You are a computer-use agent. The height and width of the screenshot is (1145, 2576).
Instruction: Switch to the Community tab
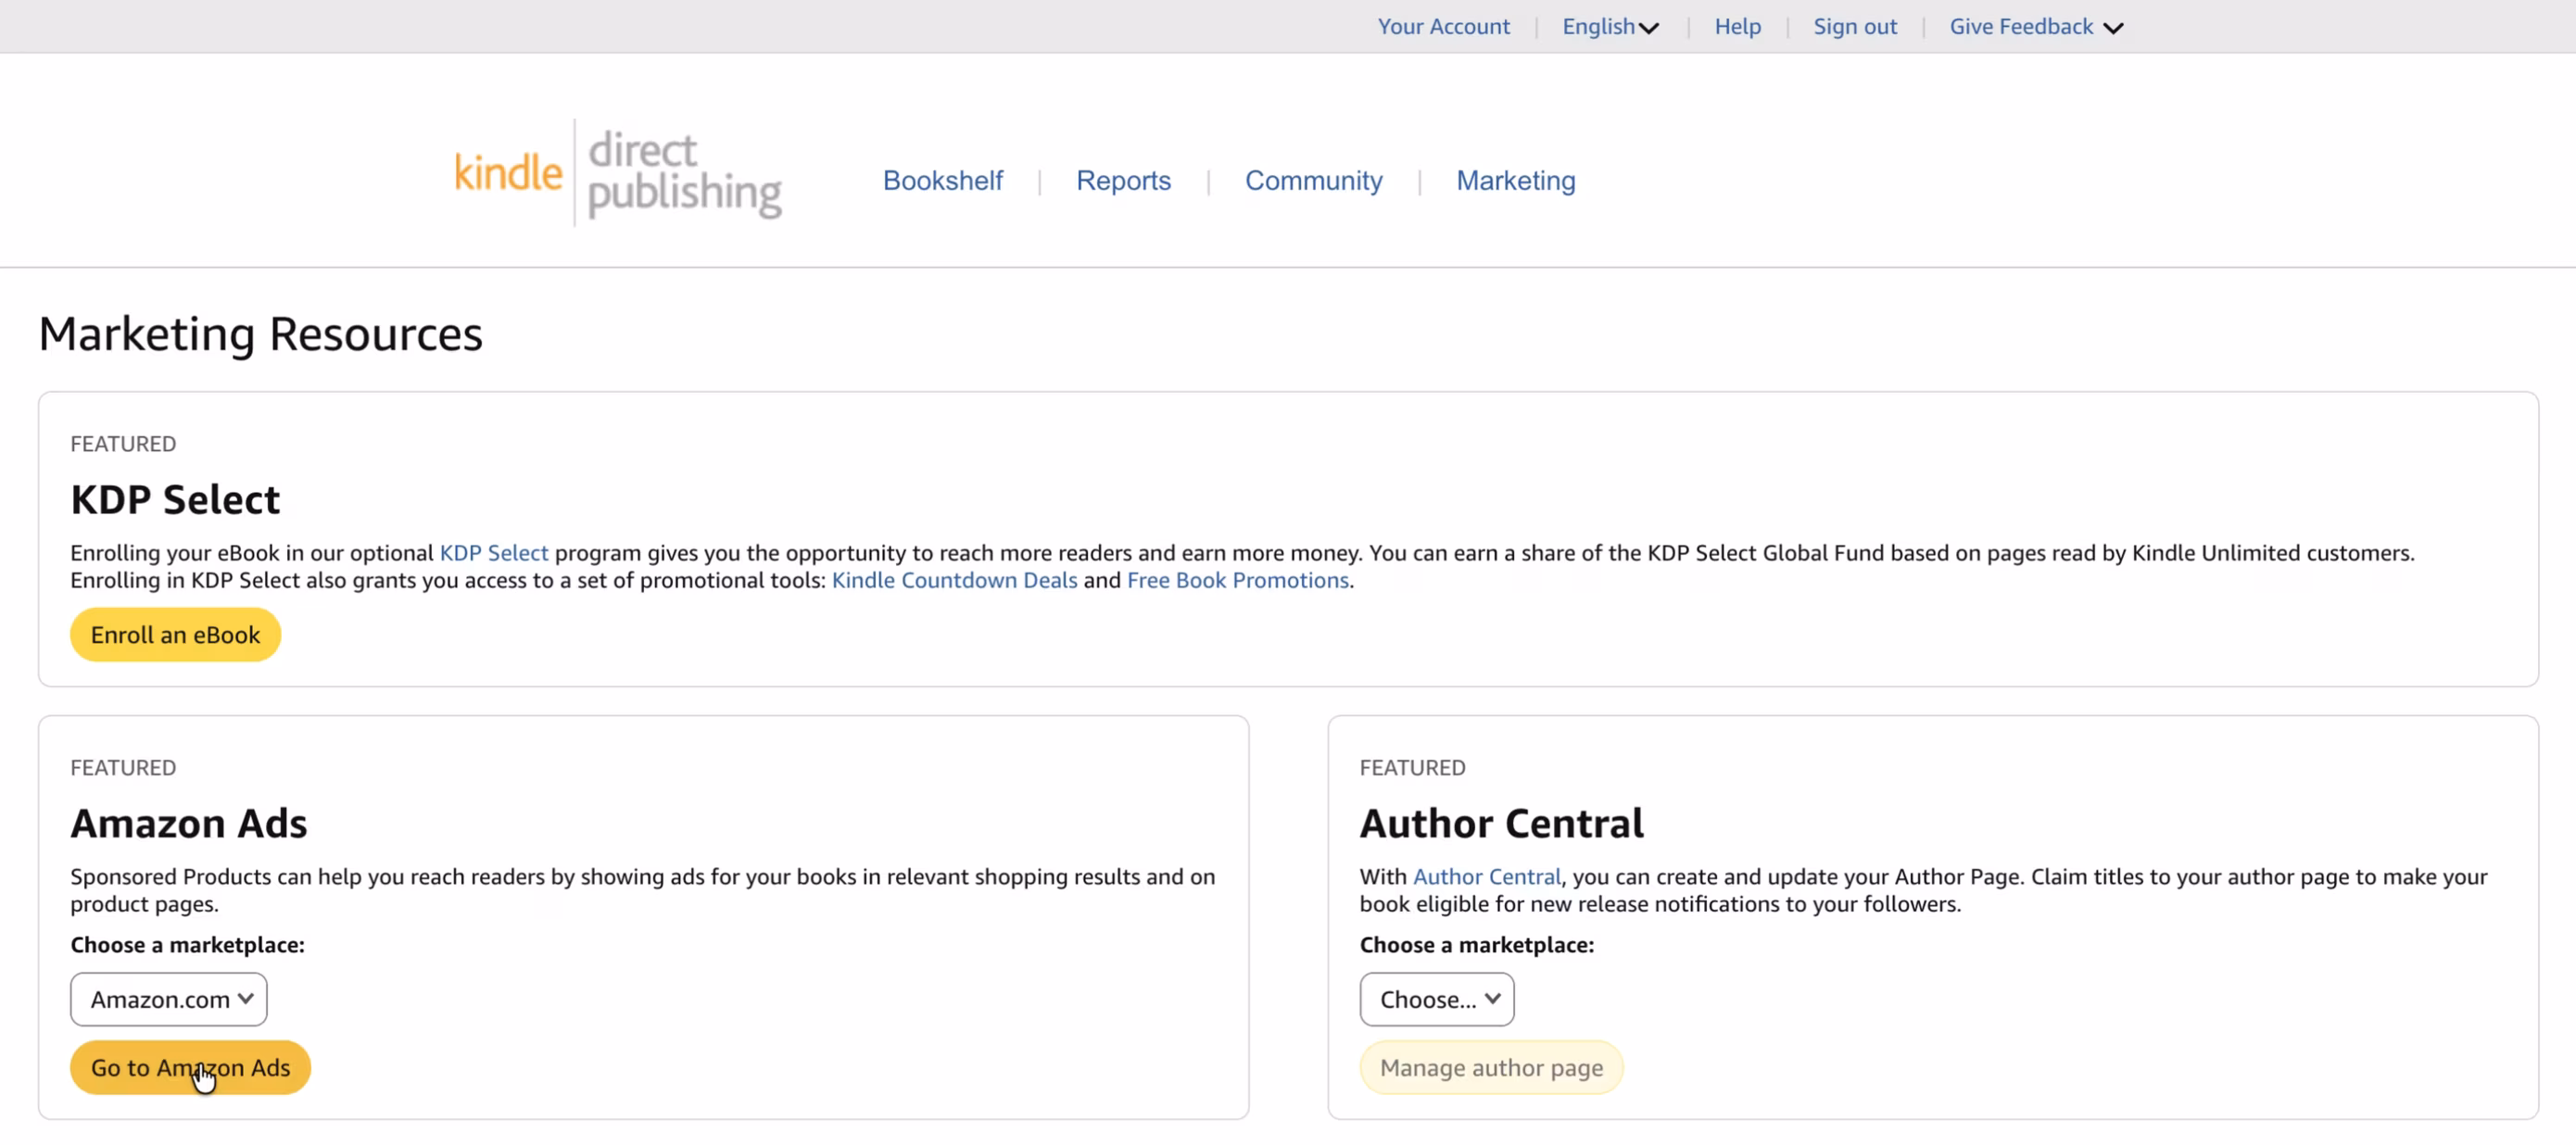click(1313, 181)
